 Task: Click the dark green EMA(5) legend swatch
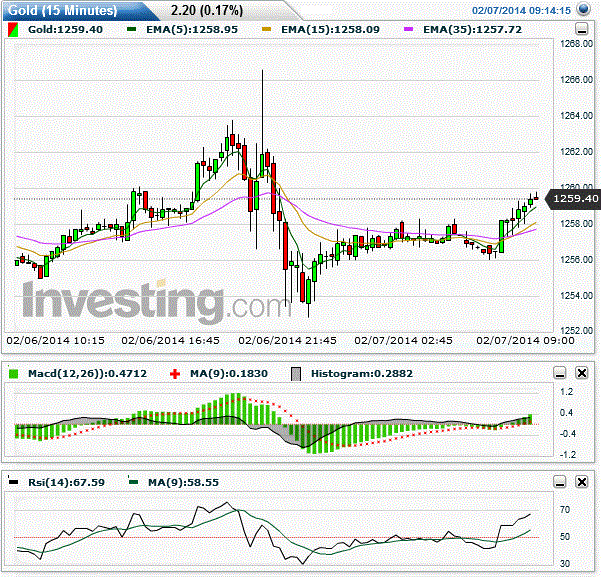click(x=131, y=29)
